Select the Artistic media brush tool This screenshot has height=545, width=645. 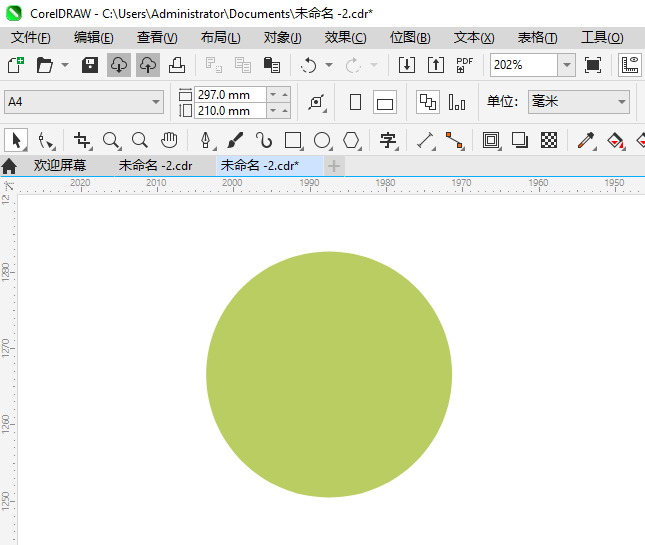(x=235, y=140)
